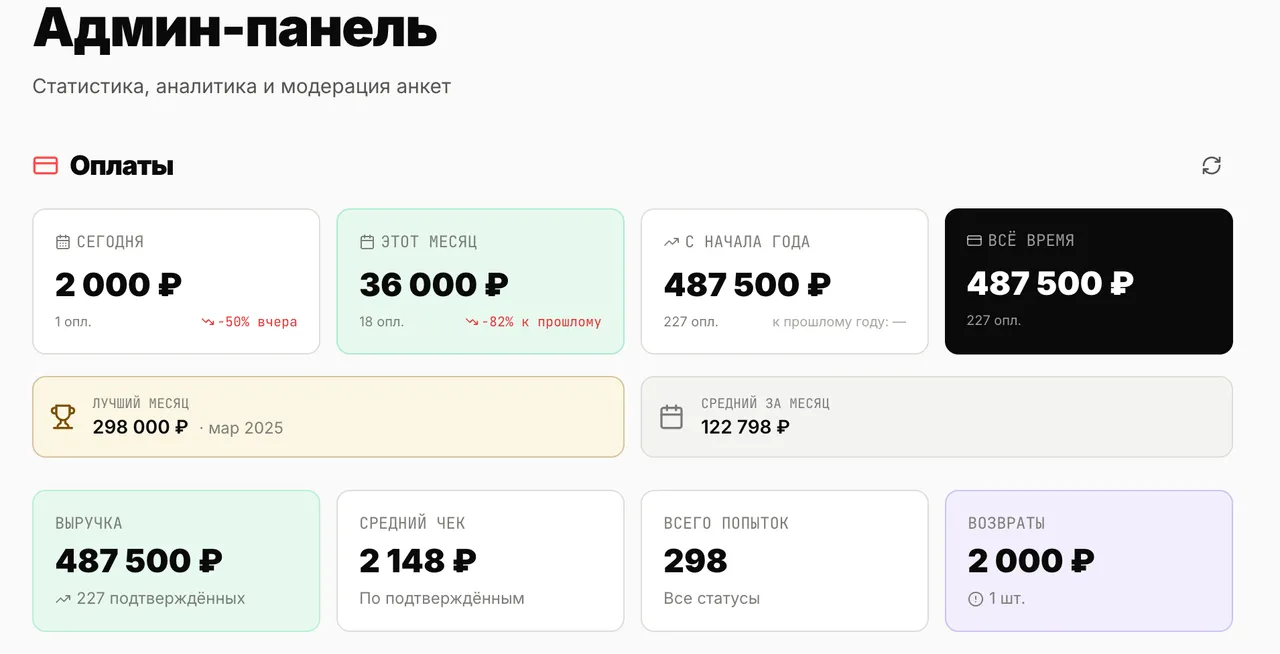Click the мар 2025 best month label
The width and height of the screenshot is (1280, 654).
pos(246,428)
